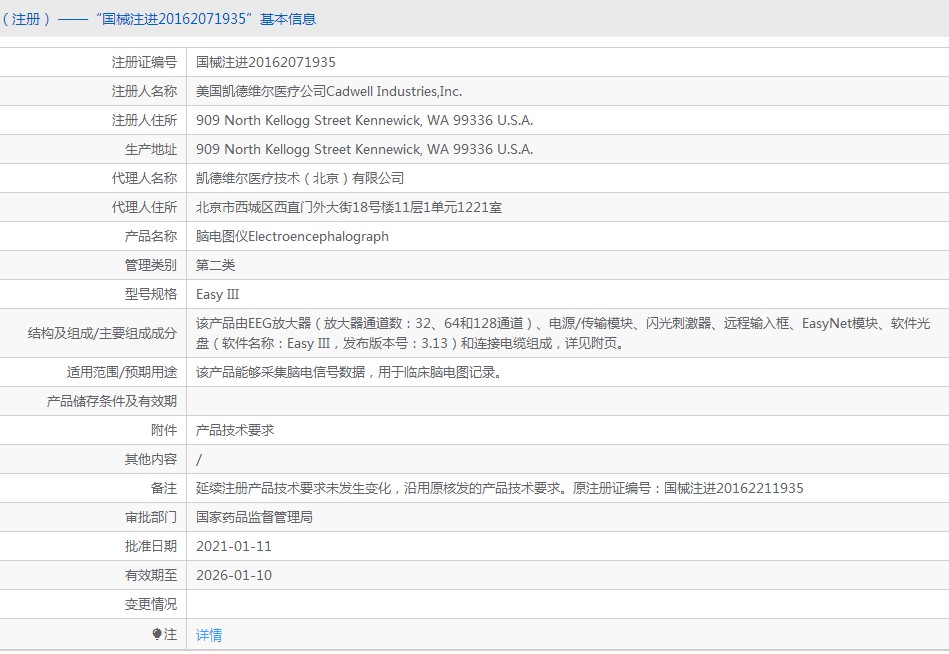Click the 管理类别 row label

(x=151, y=266)
